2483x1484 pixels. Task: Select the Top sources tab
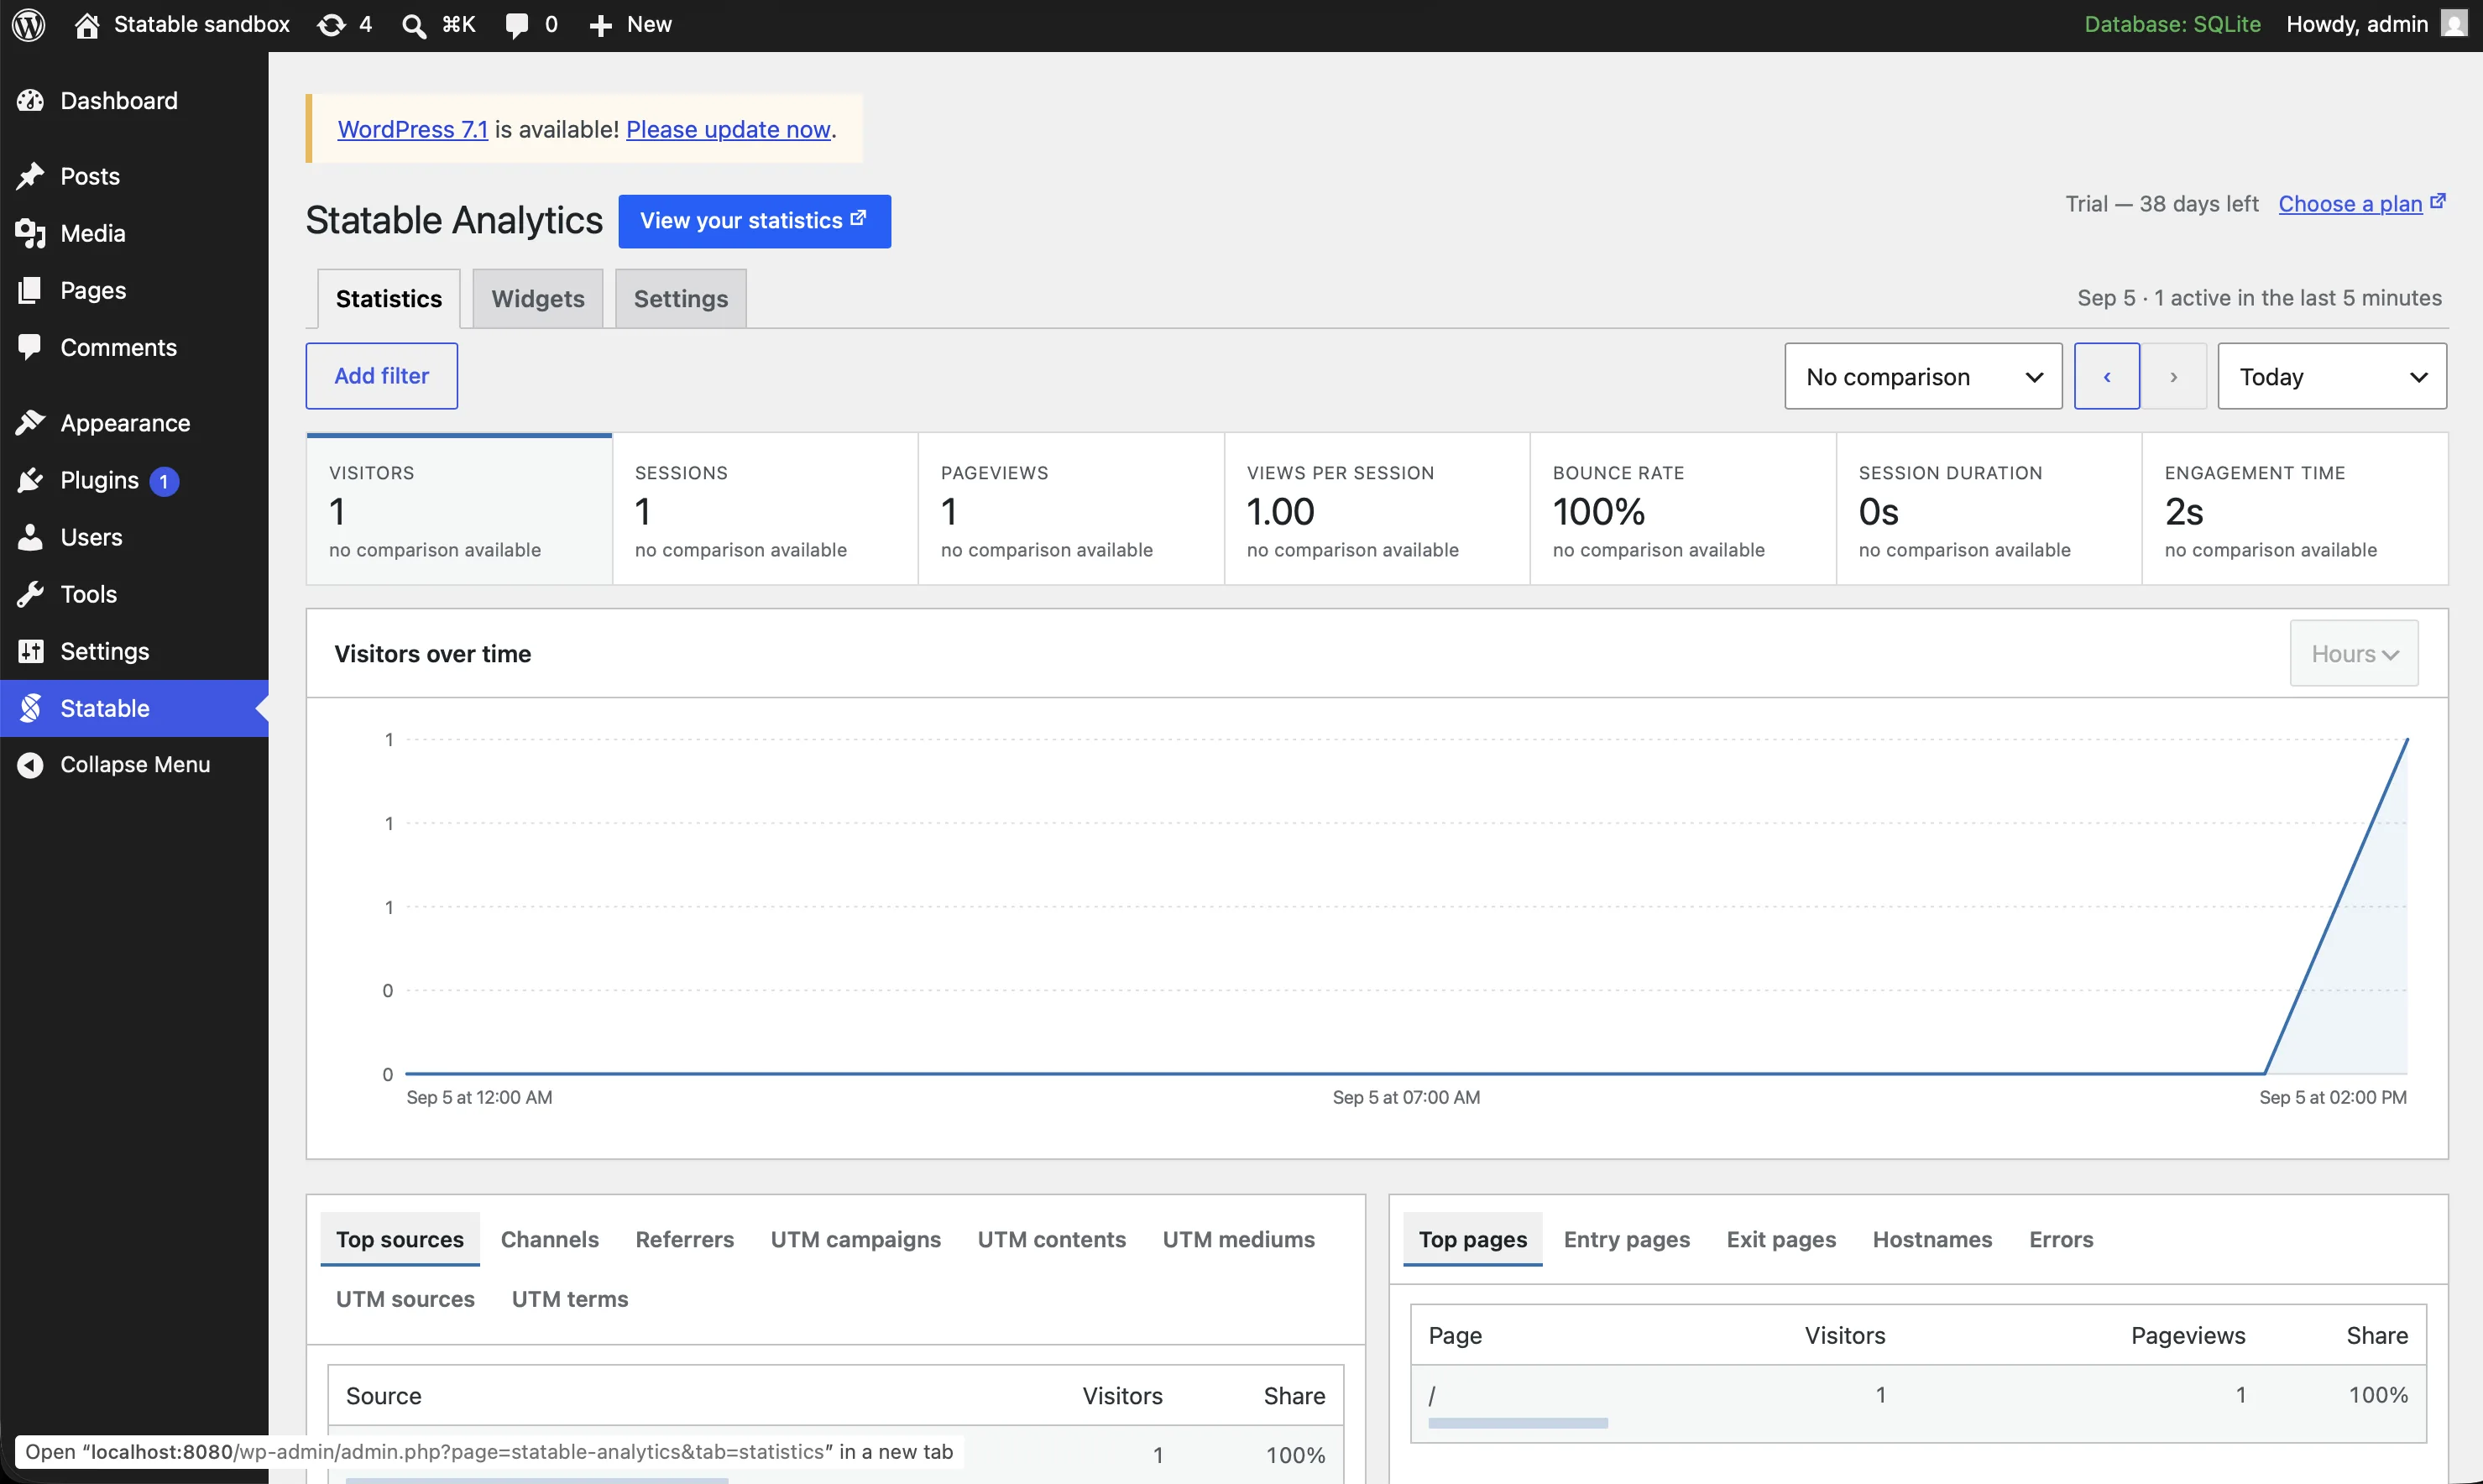click(400, 1239)
